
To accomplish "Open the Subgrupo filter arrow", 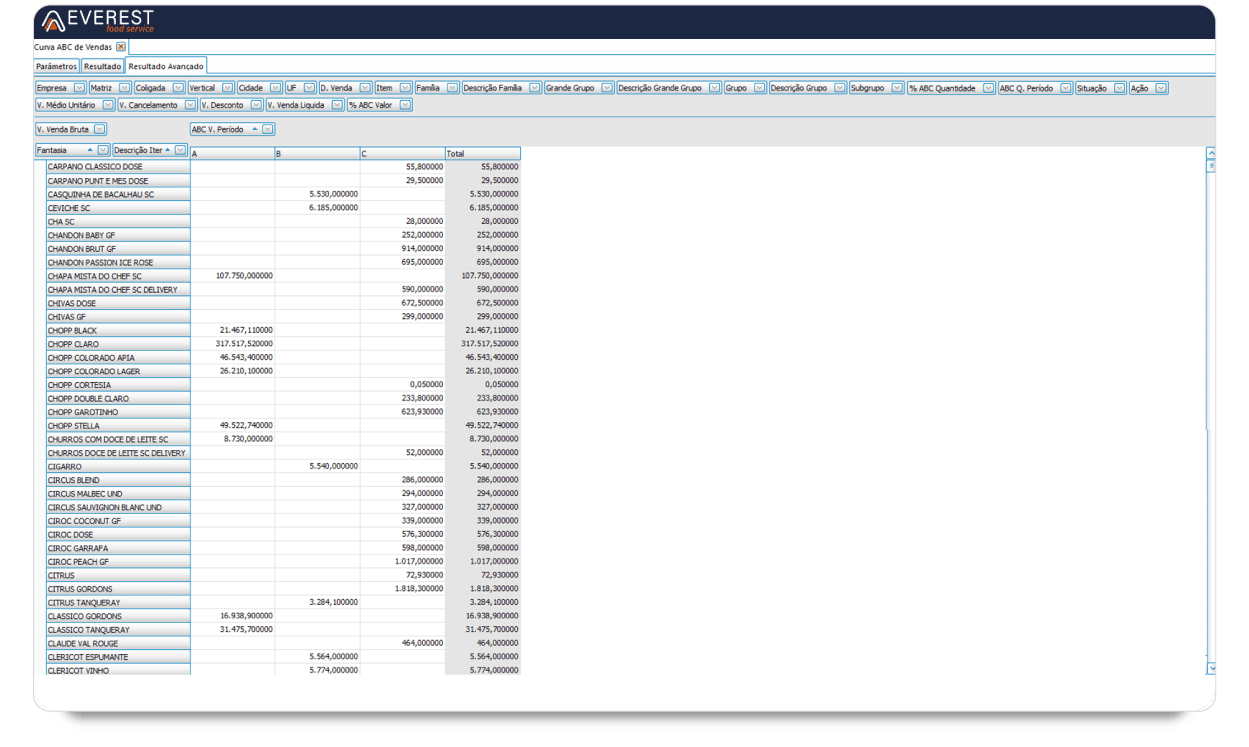I will 897,88.
